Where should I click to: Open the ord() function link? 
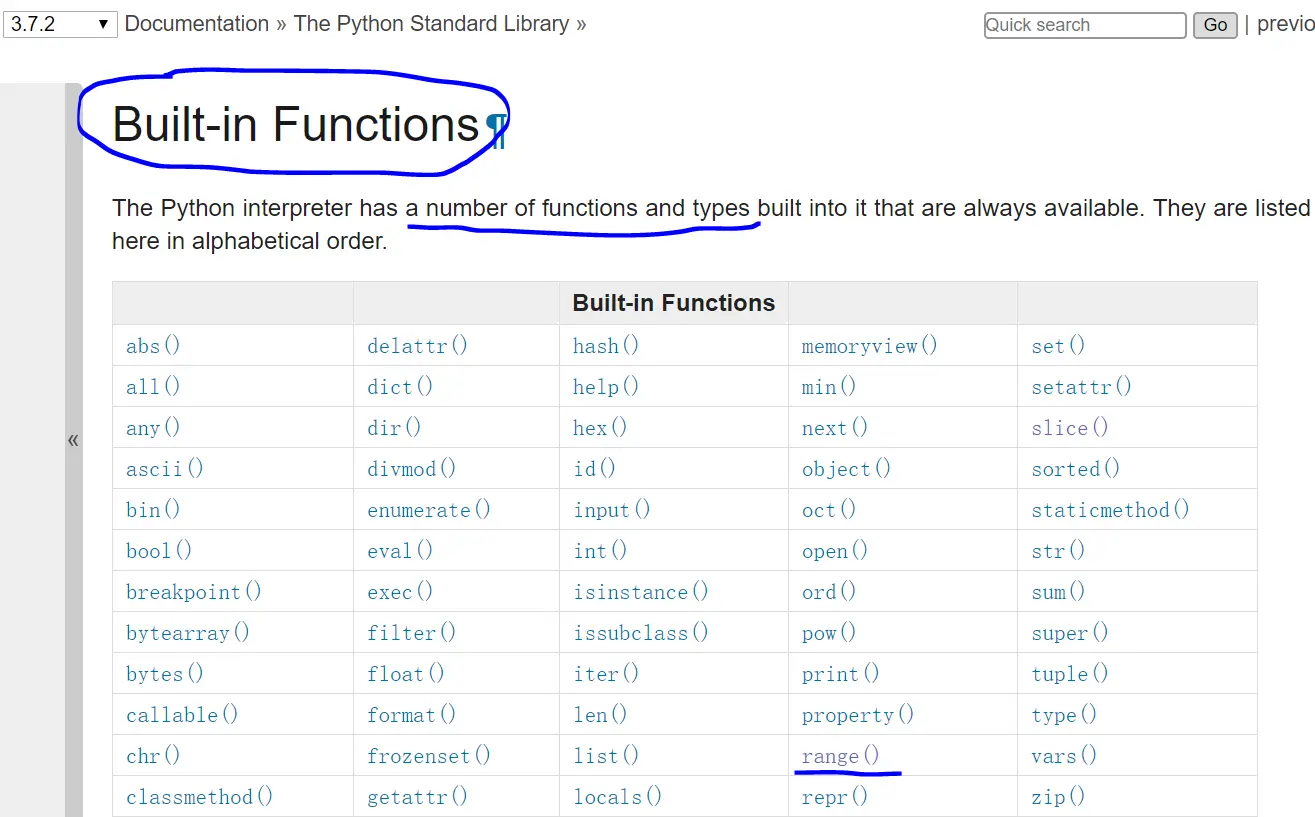click(829, 592)
